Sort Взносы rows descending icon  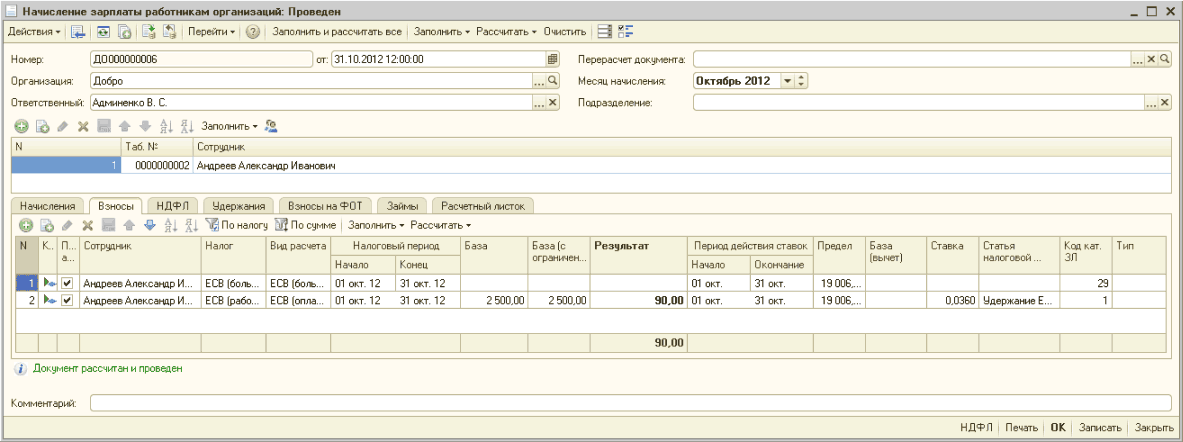(191, 225)
